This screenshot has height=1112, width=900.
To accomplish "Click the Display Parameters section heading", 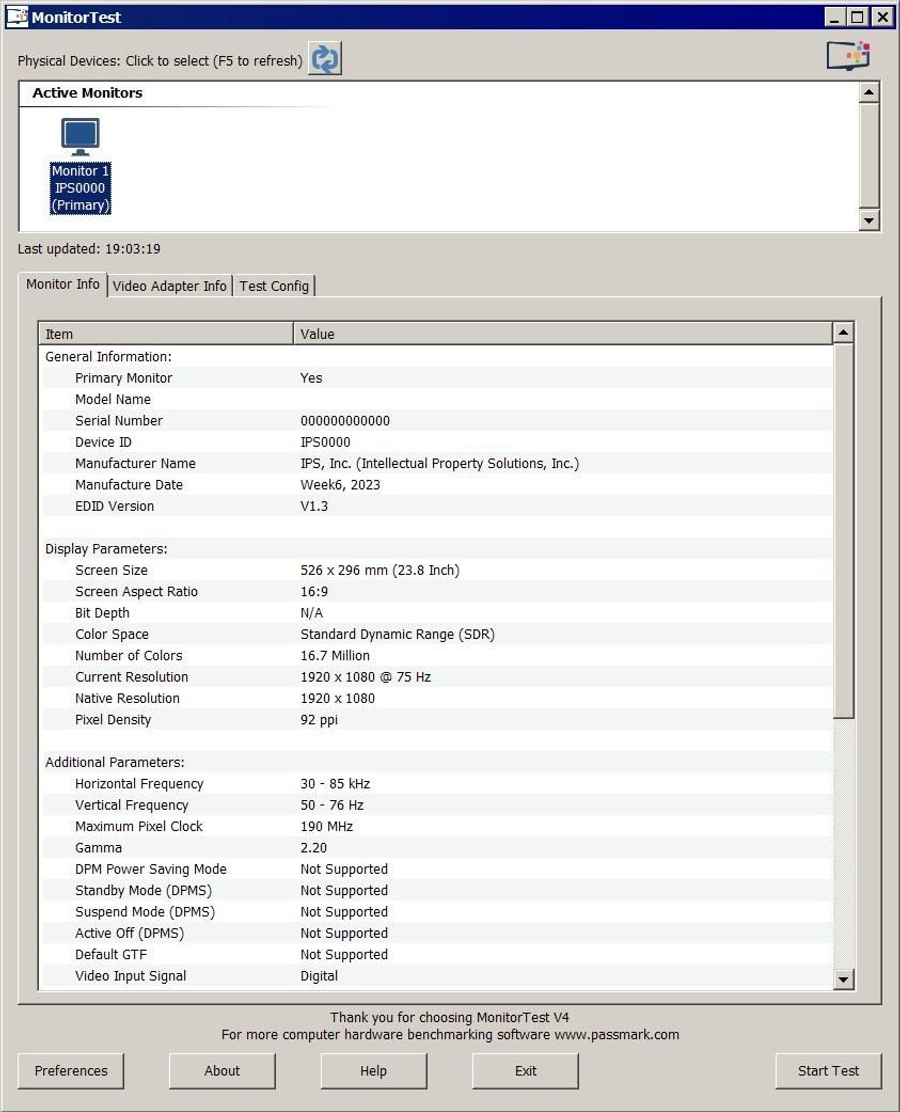I will (x=106, y=549).
